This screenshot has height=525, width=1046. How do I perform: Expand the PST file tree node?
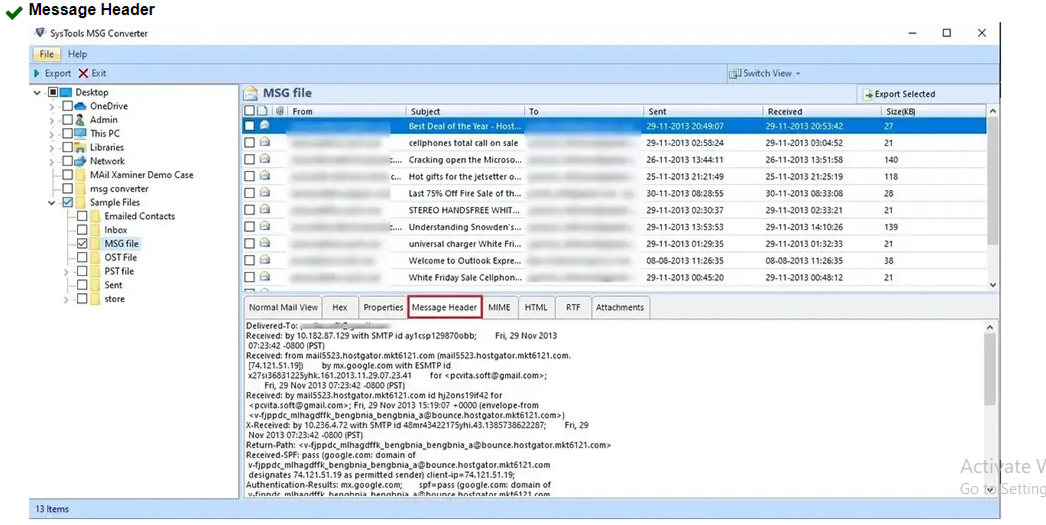tap(66, 272)
